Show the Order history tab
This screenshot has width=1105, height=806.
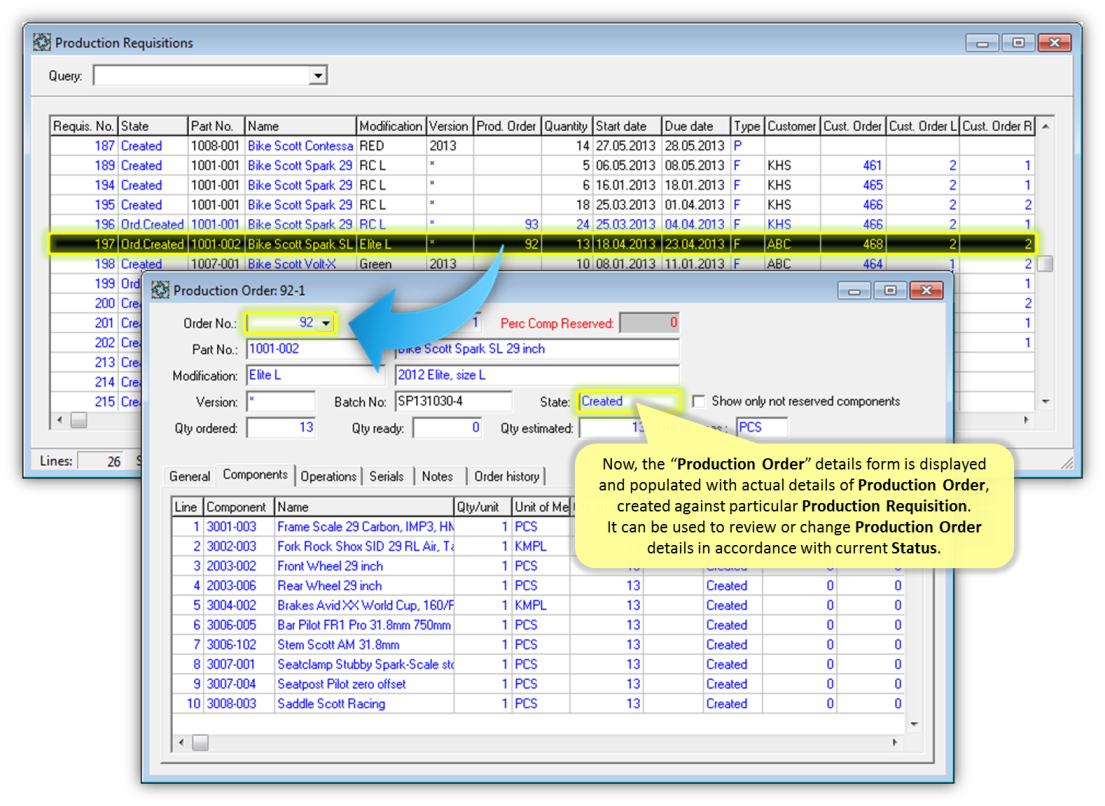(x=507, y=476)
